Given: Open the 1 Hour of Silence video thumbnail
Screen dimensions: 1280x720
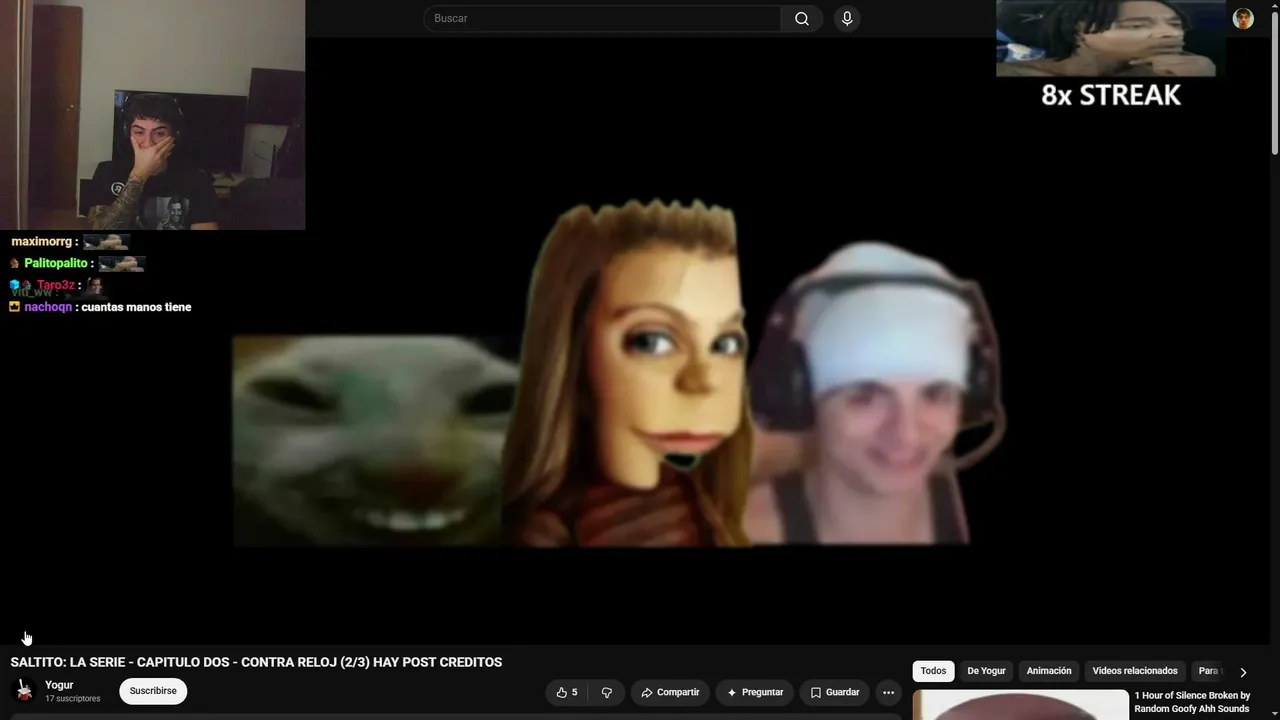Looking at the screenshot, I should click(1020, 705).
